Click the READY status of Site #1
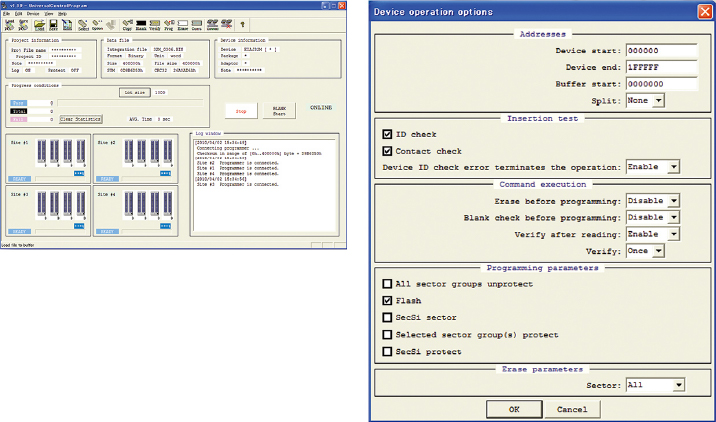Image resolution: width=716 pixels, height=422 pixels. coord(19,179)
